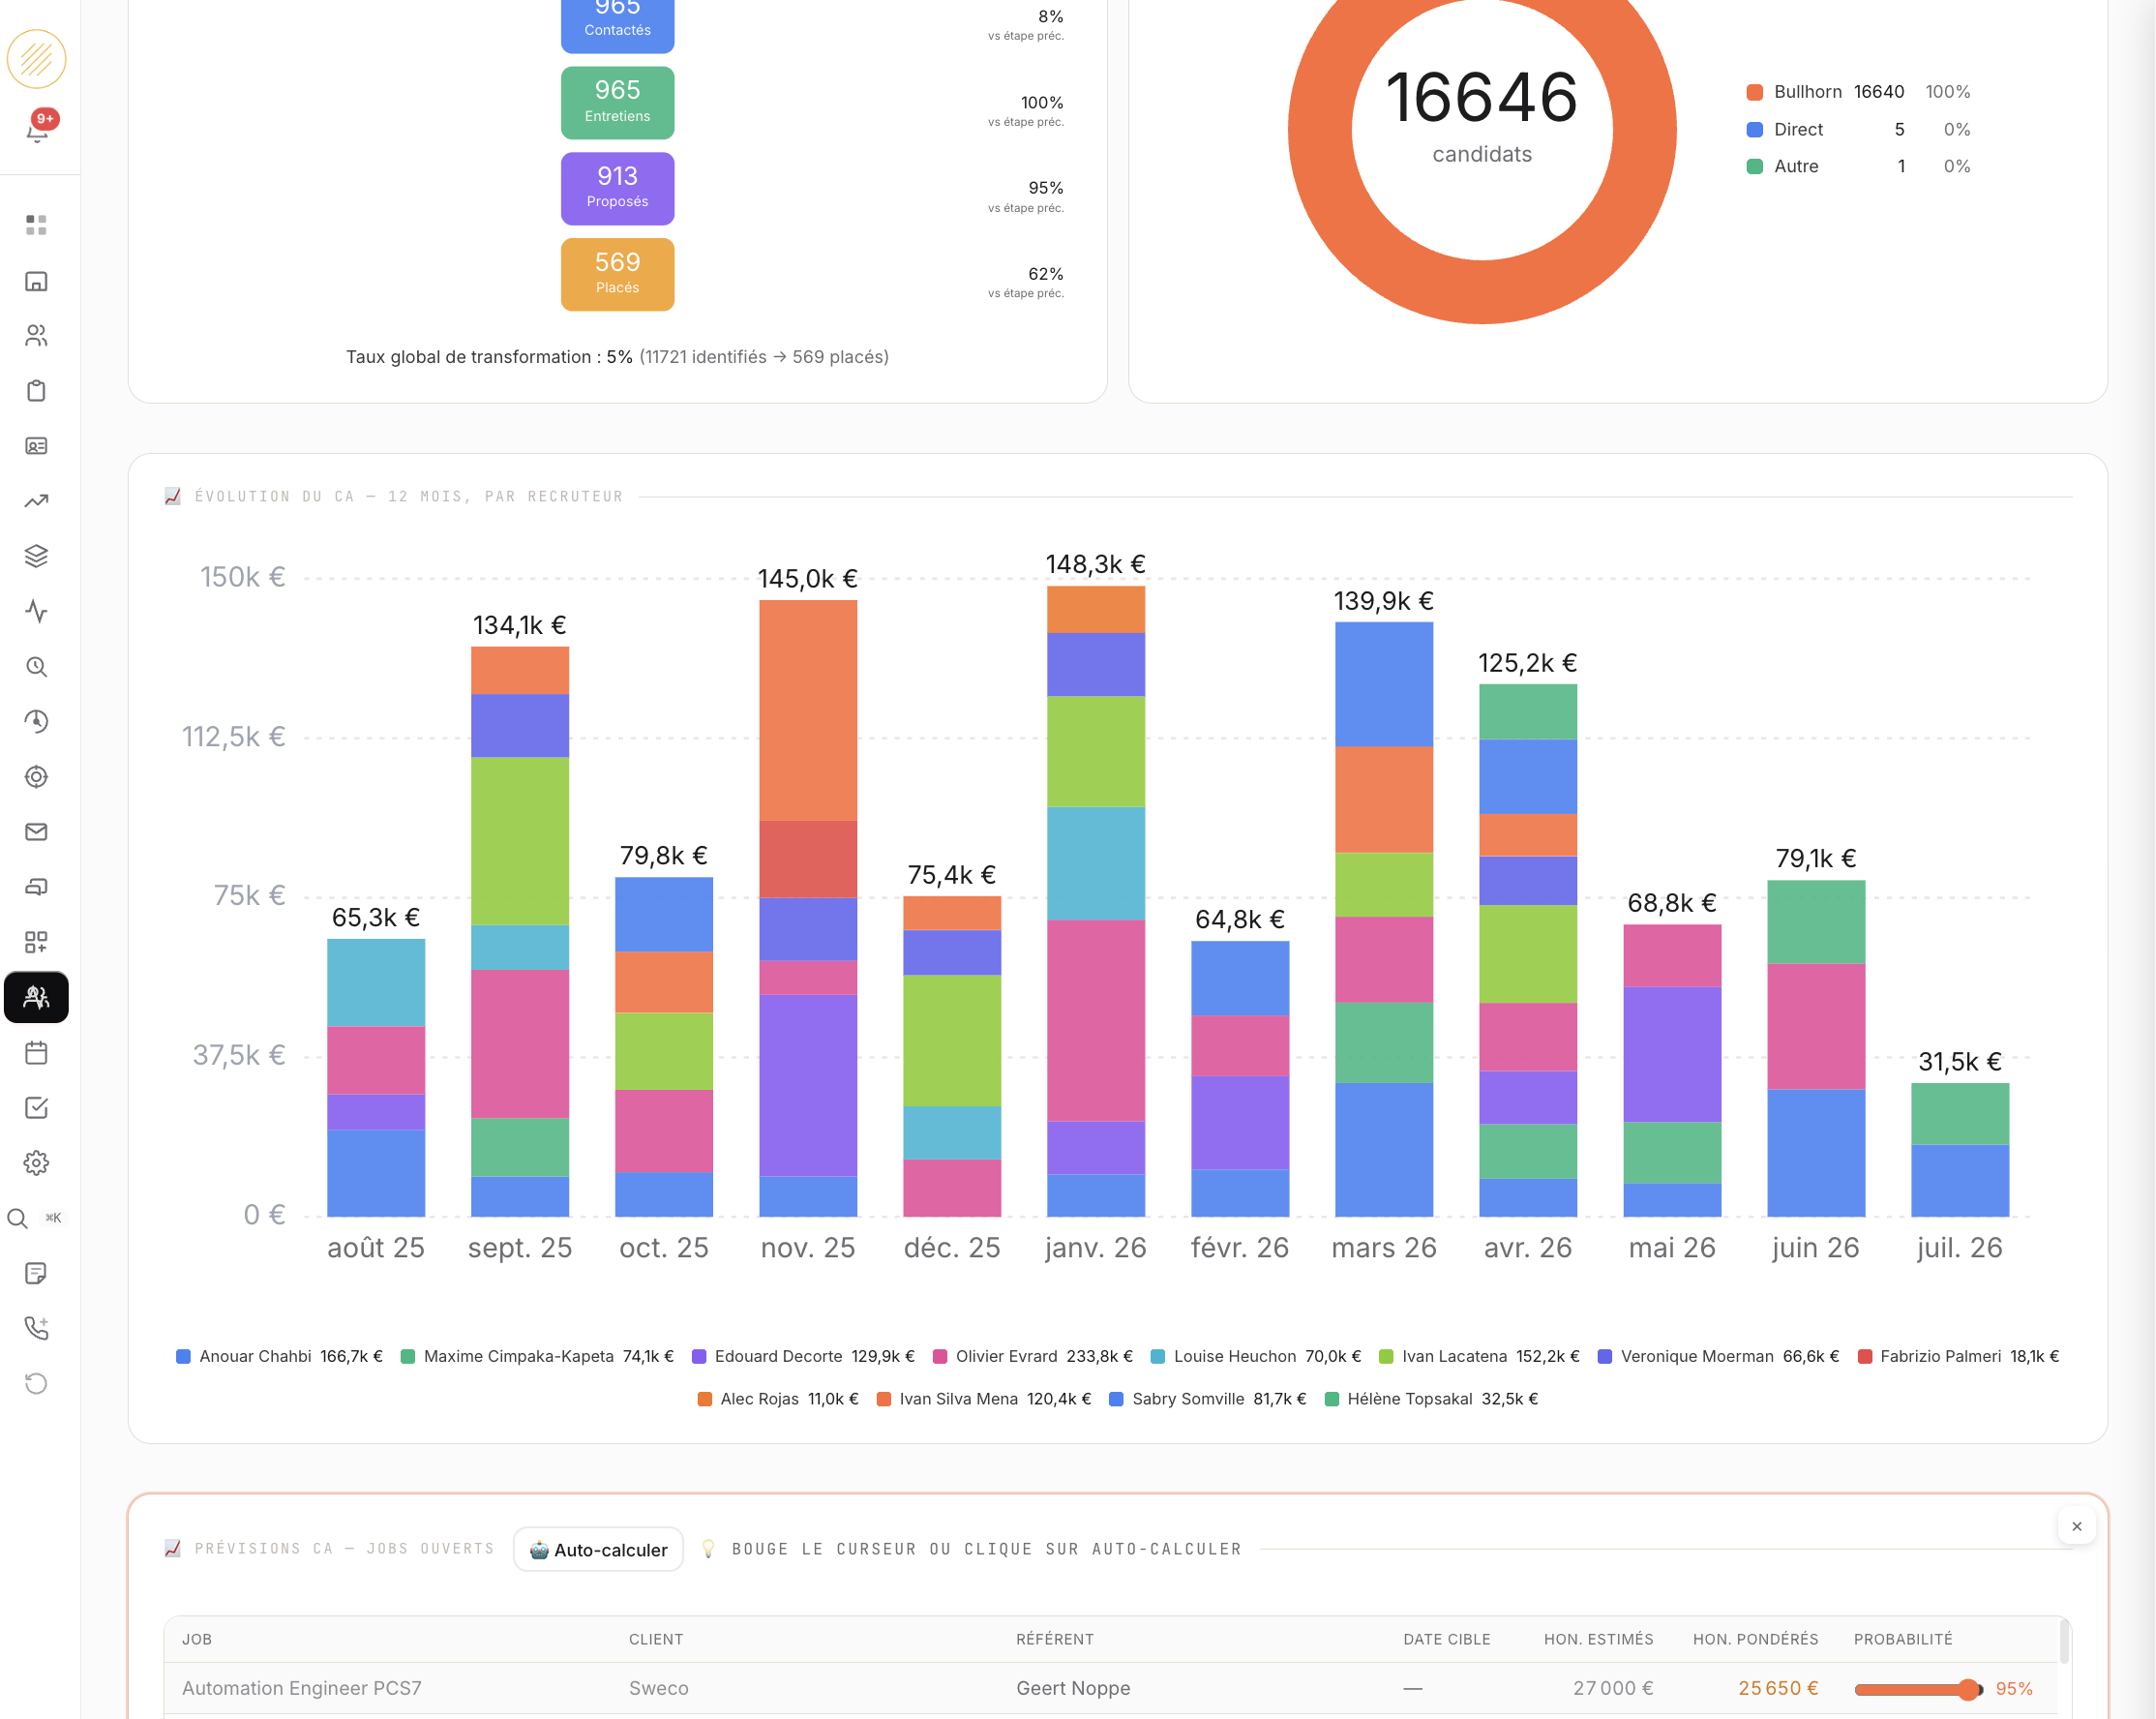
Task: Click the Auto-calculer button
Action: coord(598,1549)
